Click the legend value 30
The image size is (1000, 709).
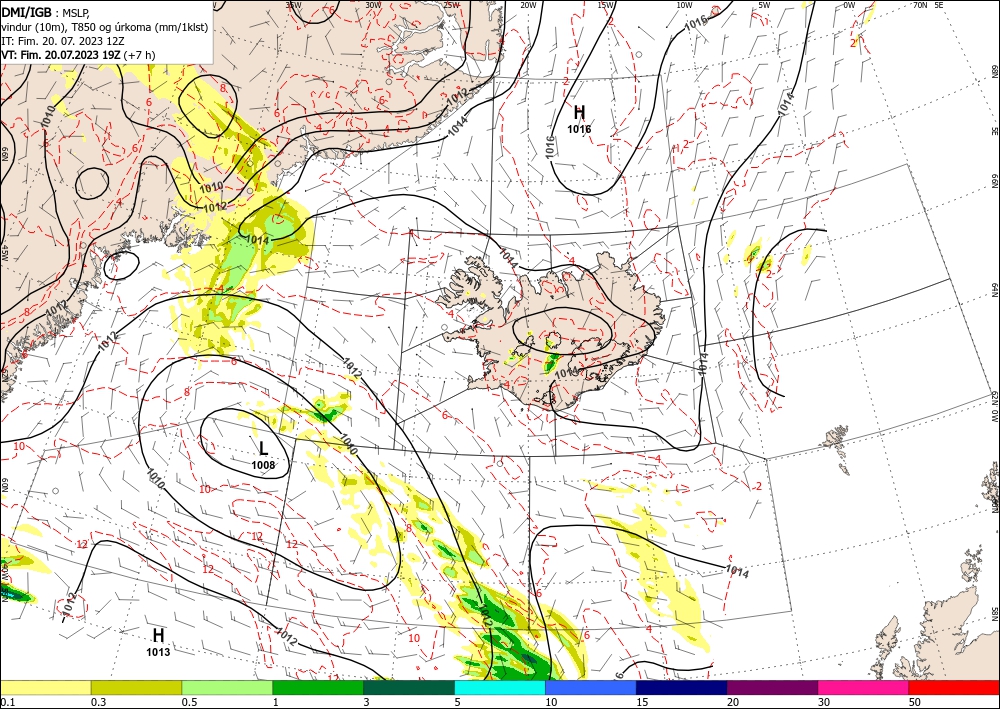(824, 702)
